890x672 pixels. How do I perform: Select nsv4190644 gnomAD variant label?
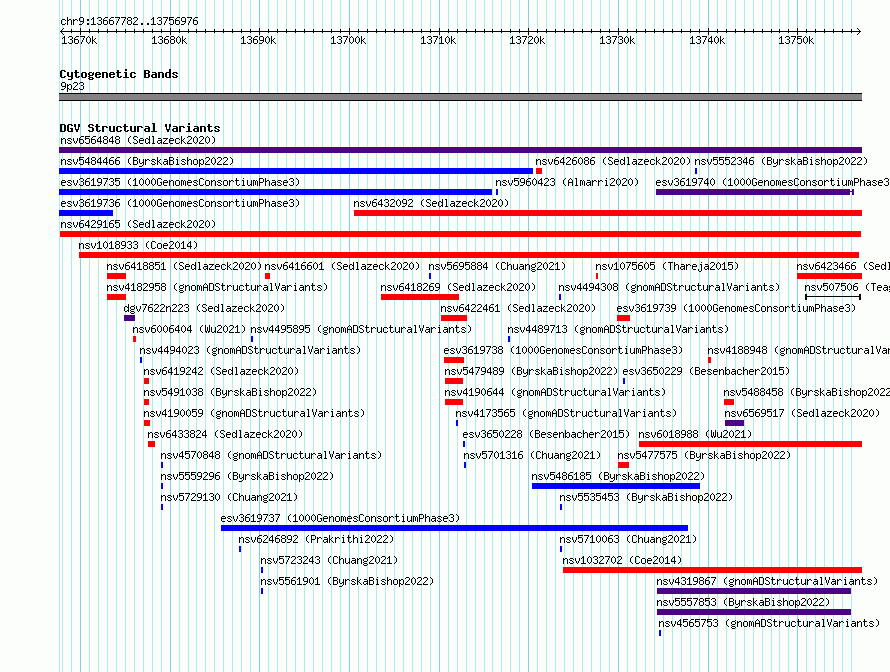pos(555,392)
